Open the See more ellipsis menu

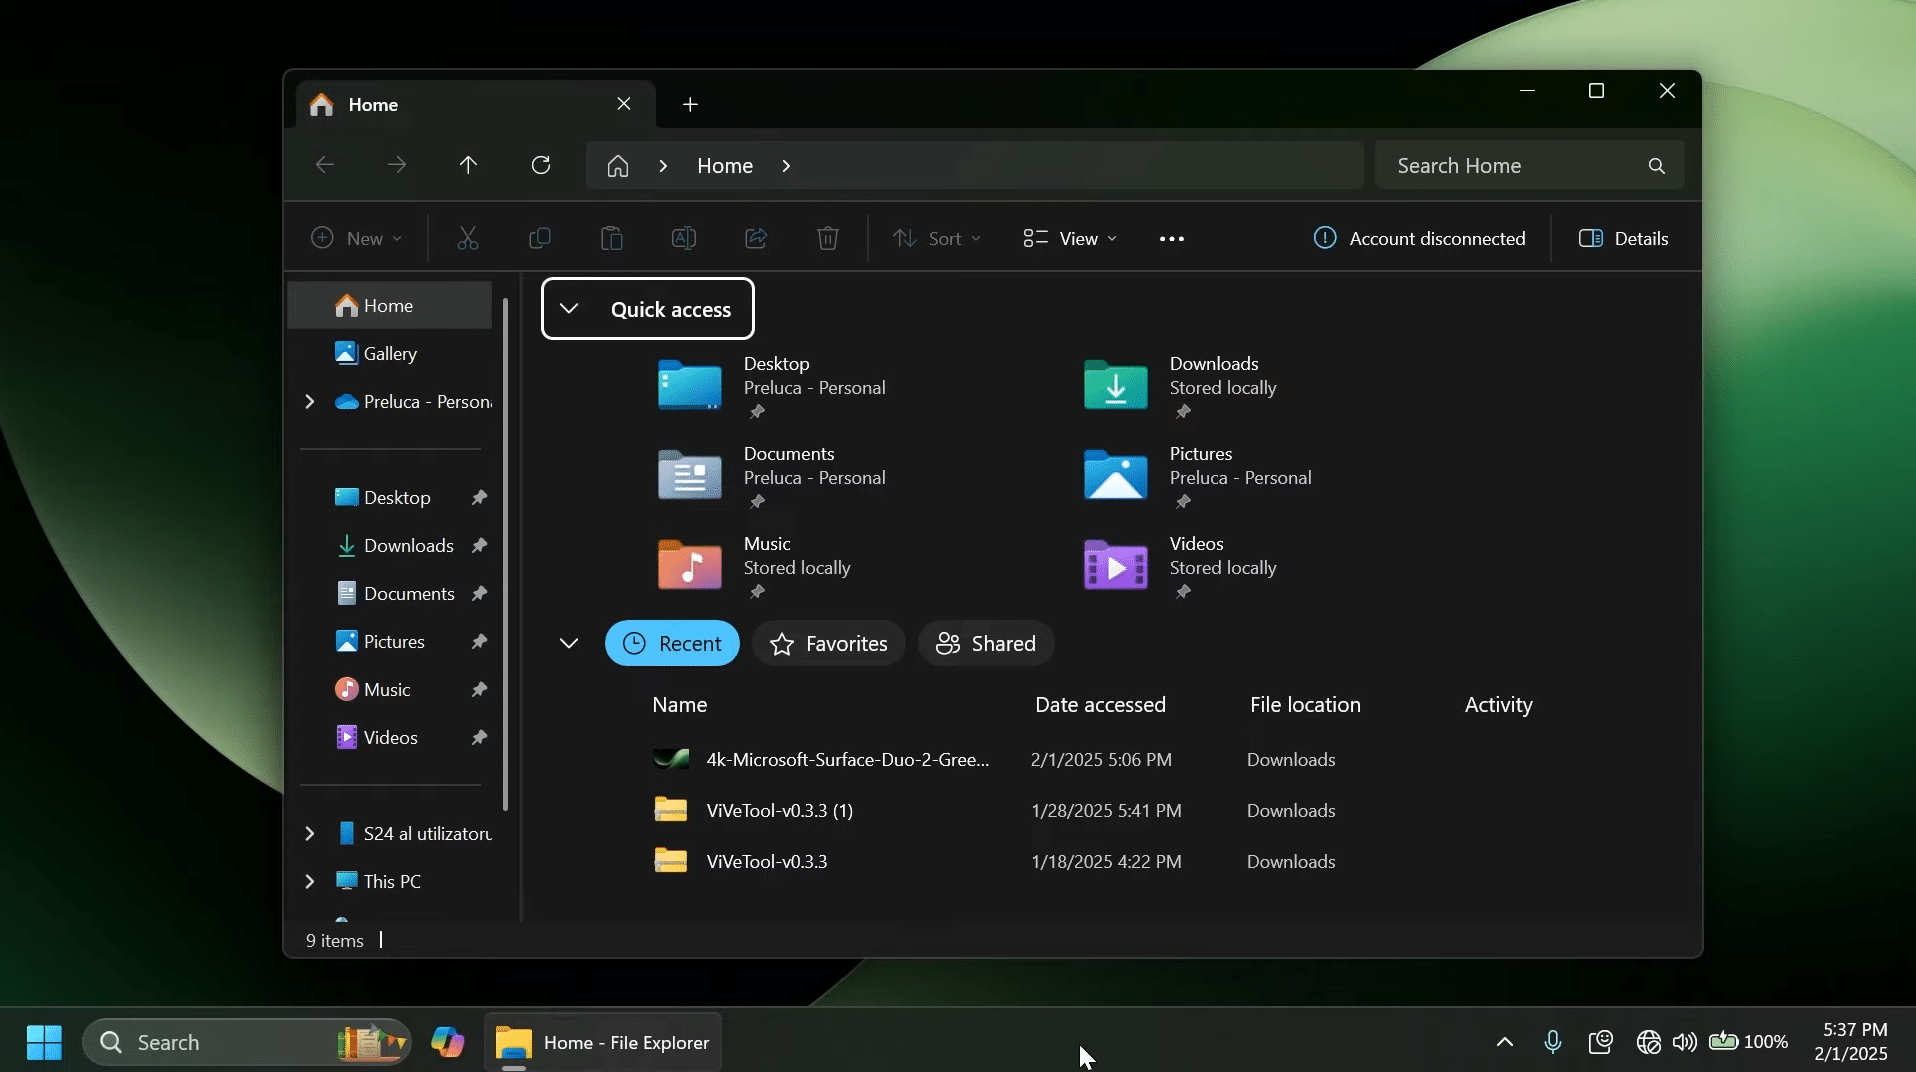(x=1172, y=239)
